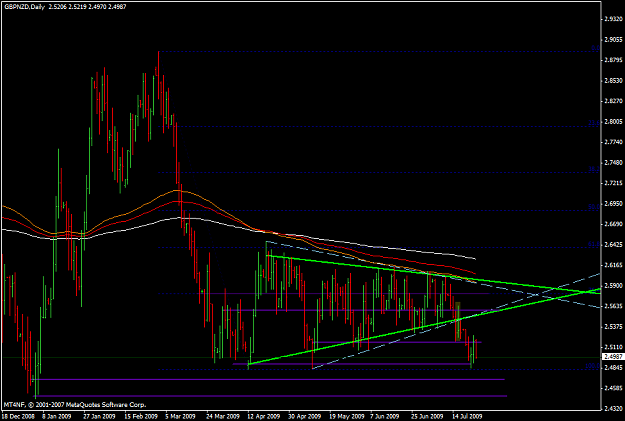625x421 pixels.
Task: Select the 2.5110 price axis label
Action: [x=613, y=347]
